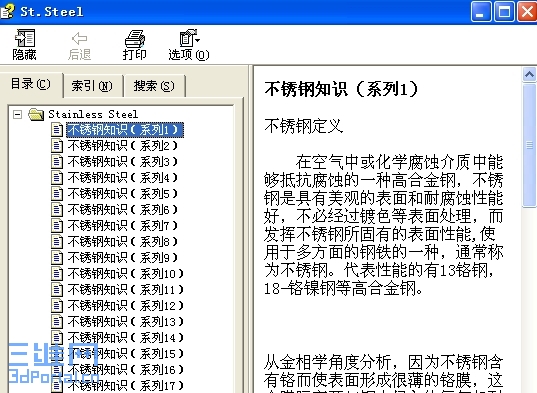Screen dimensions: 537x393
Task: Click page icon beside 系列8 topic
Action: coord(57,242)
